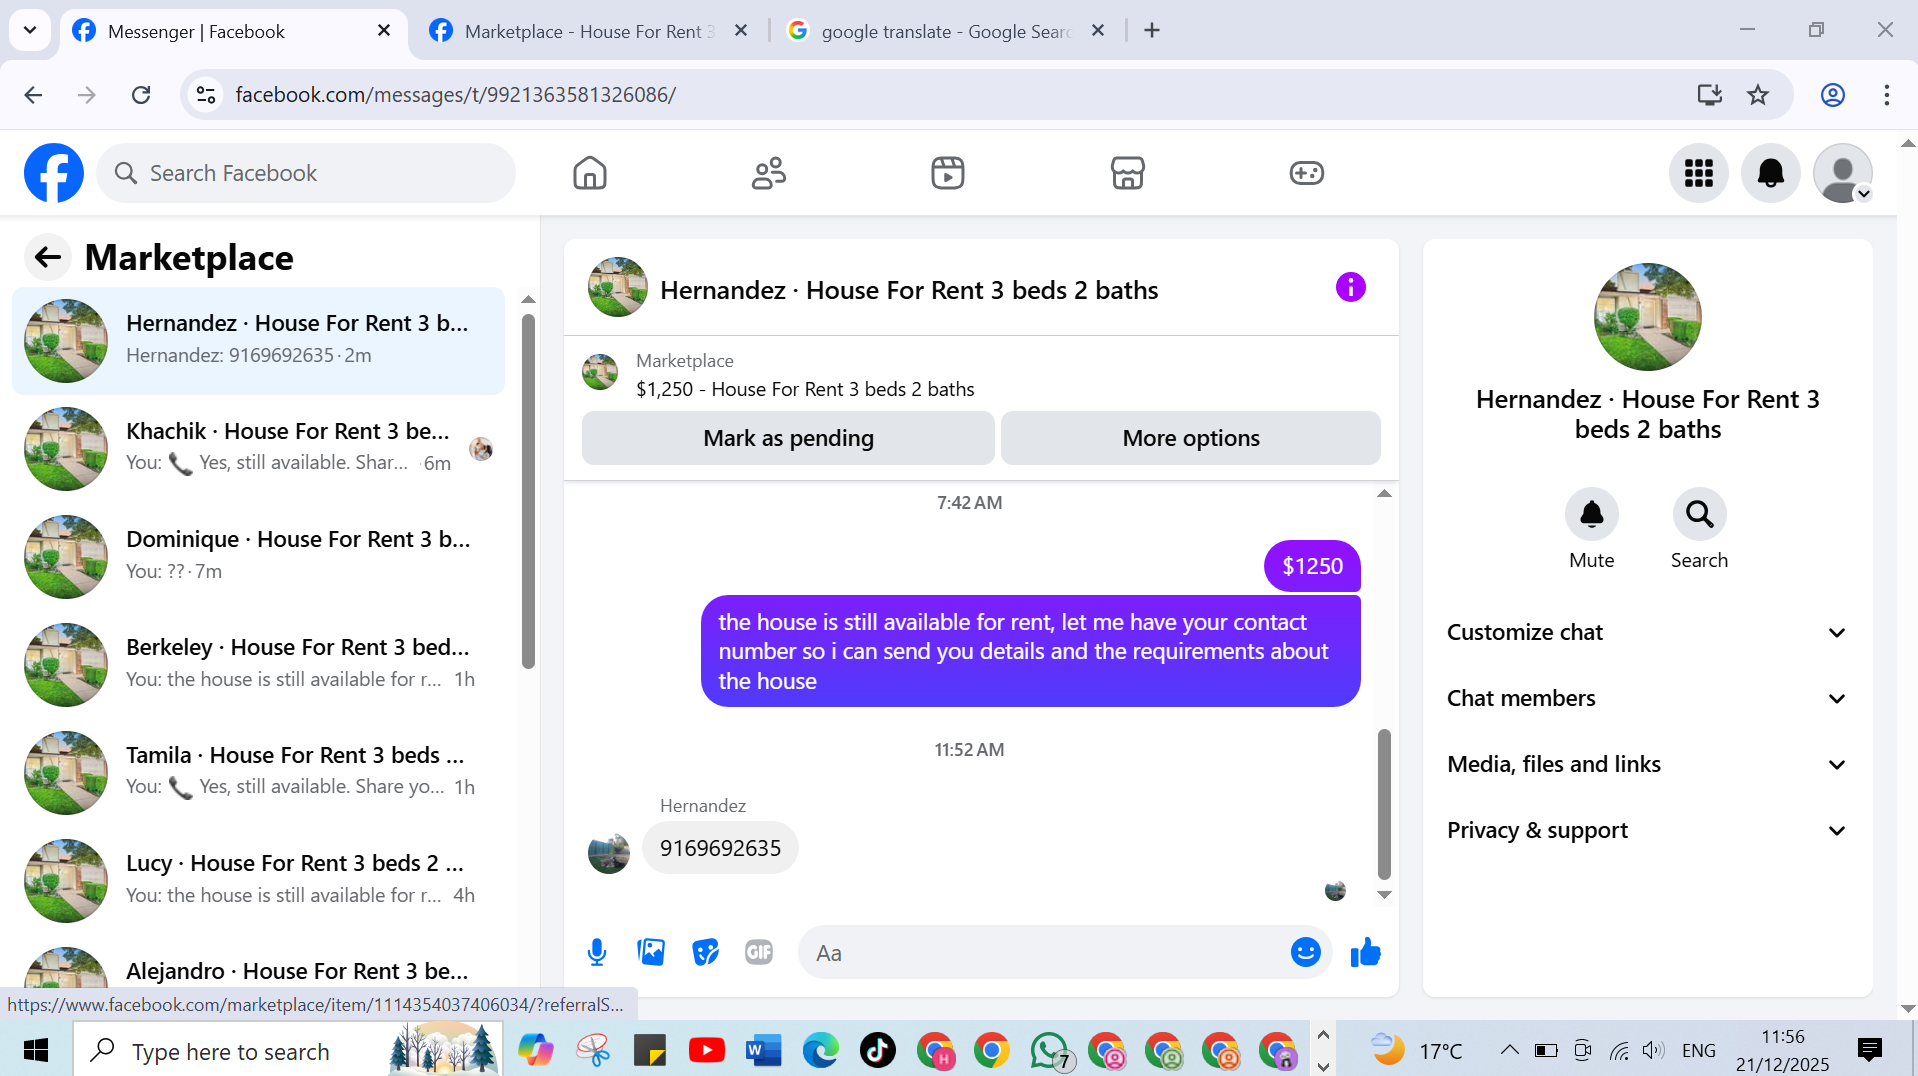This screenshot has width=1918, height=1076.
Task: Open account profile picture menu
Action: coord(1843,173)
